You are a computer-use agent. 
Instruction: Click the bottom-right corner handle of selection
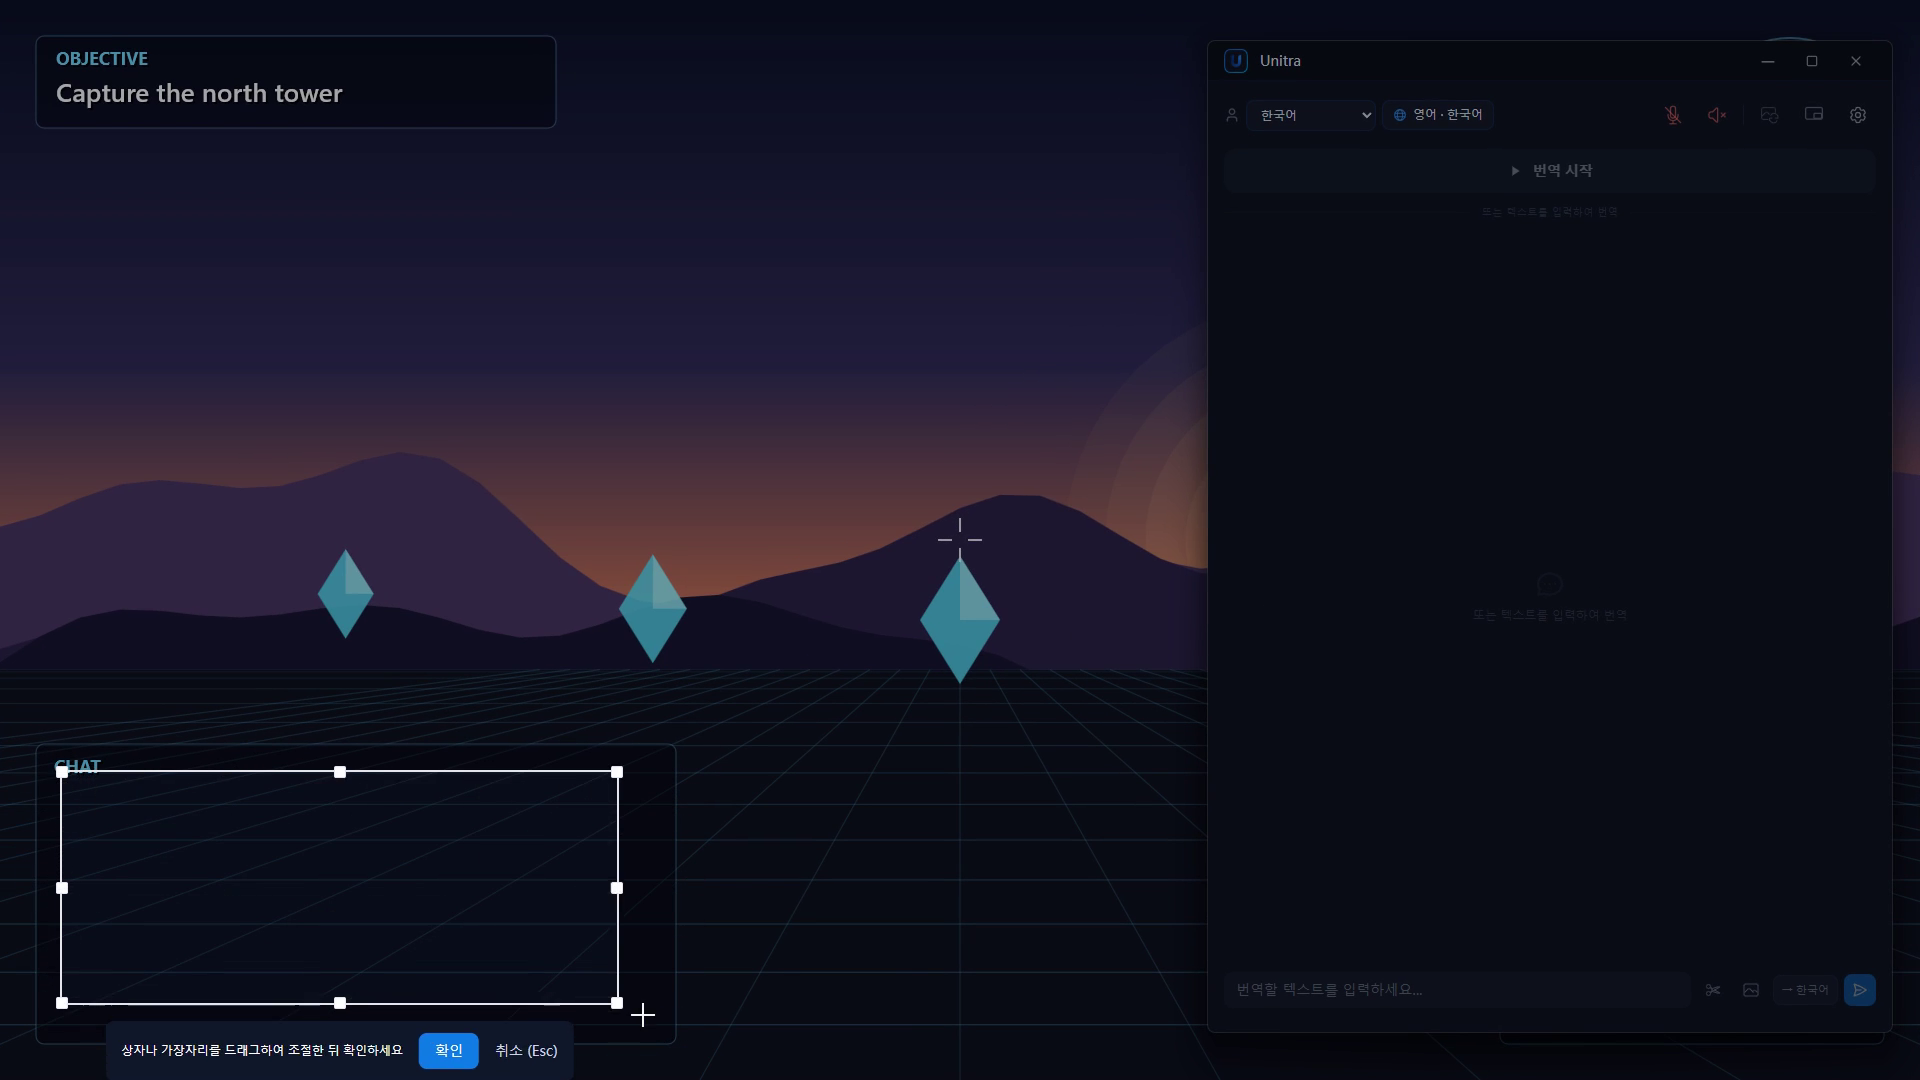(617, 1003)
